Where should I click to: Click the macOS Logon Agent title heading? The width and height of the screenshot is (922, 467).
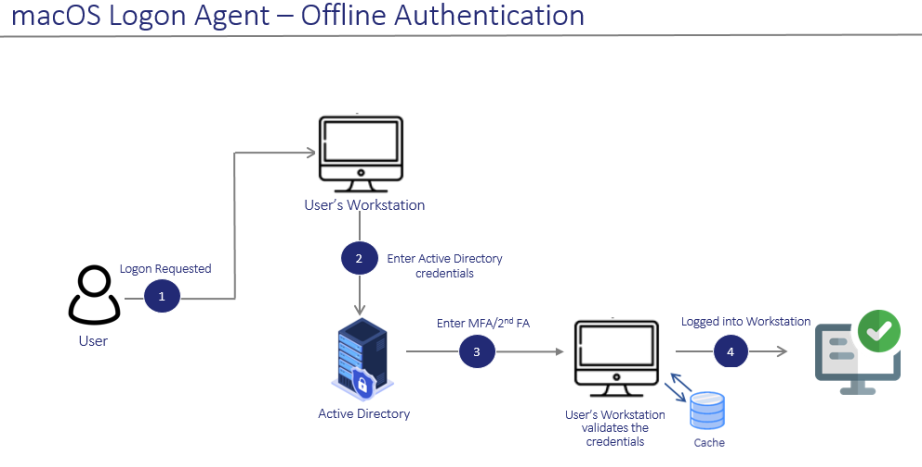297,16
